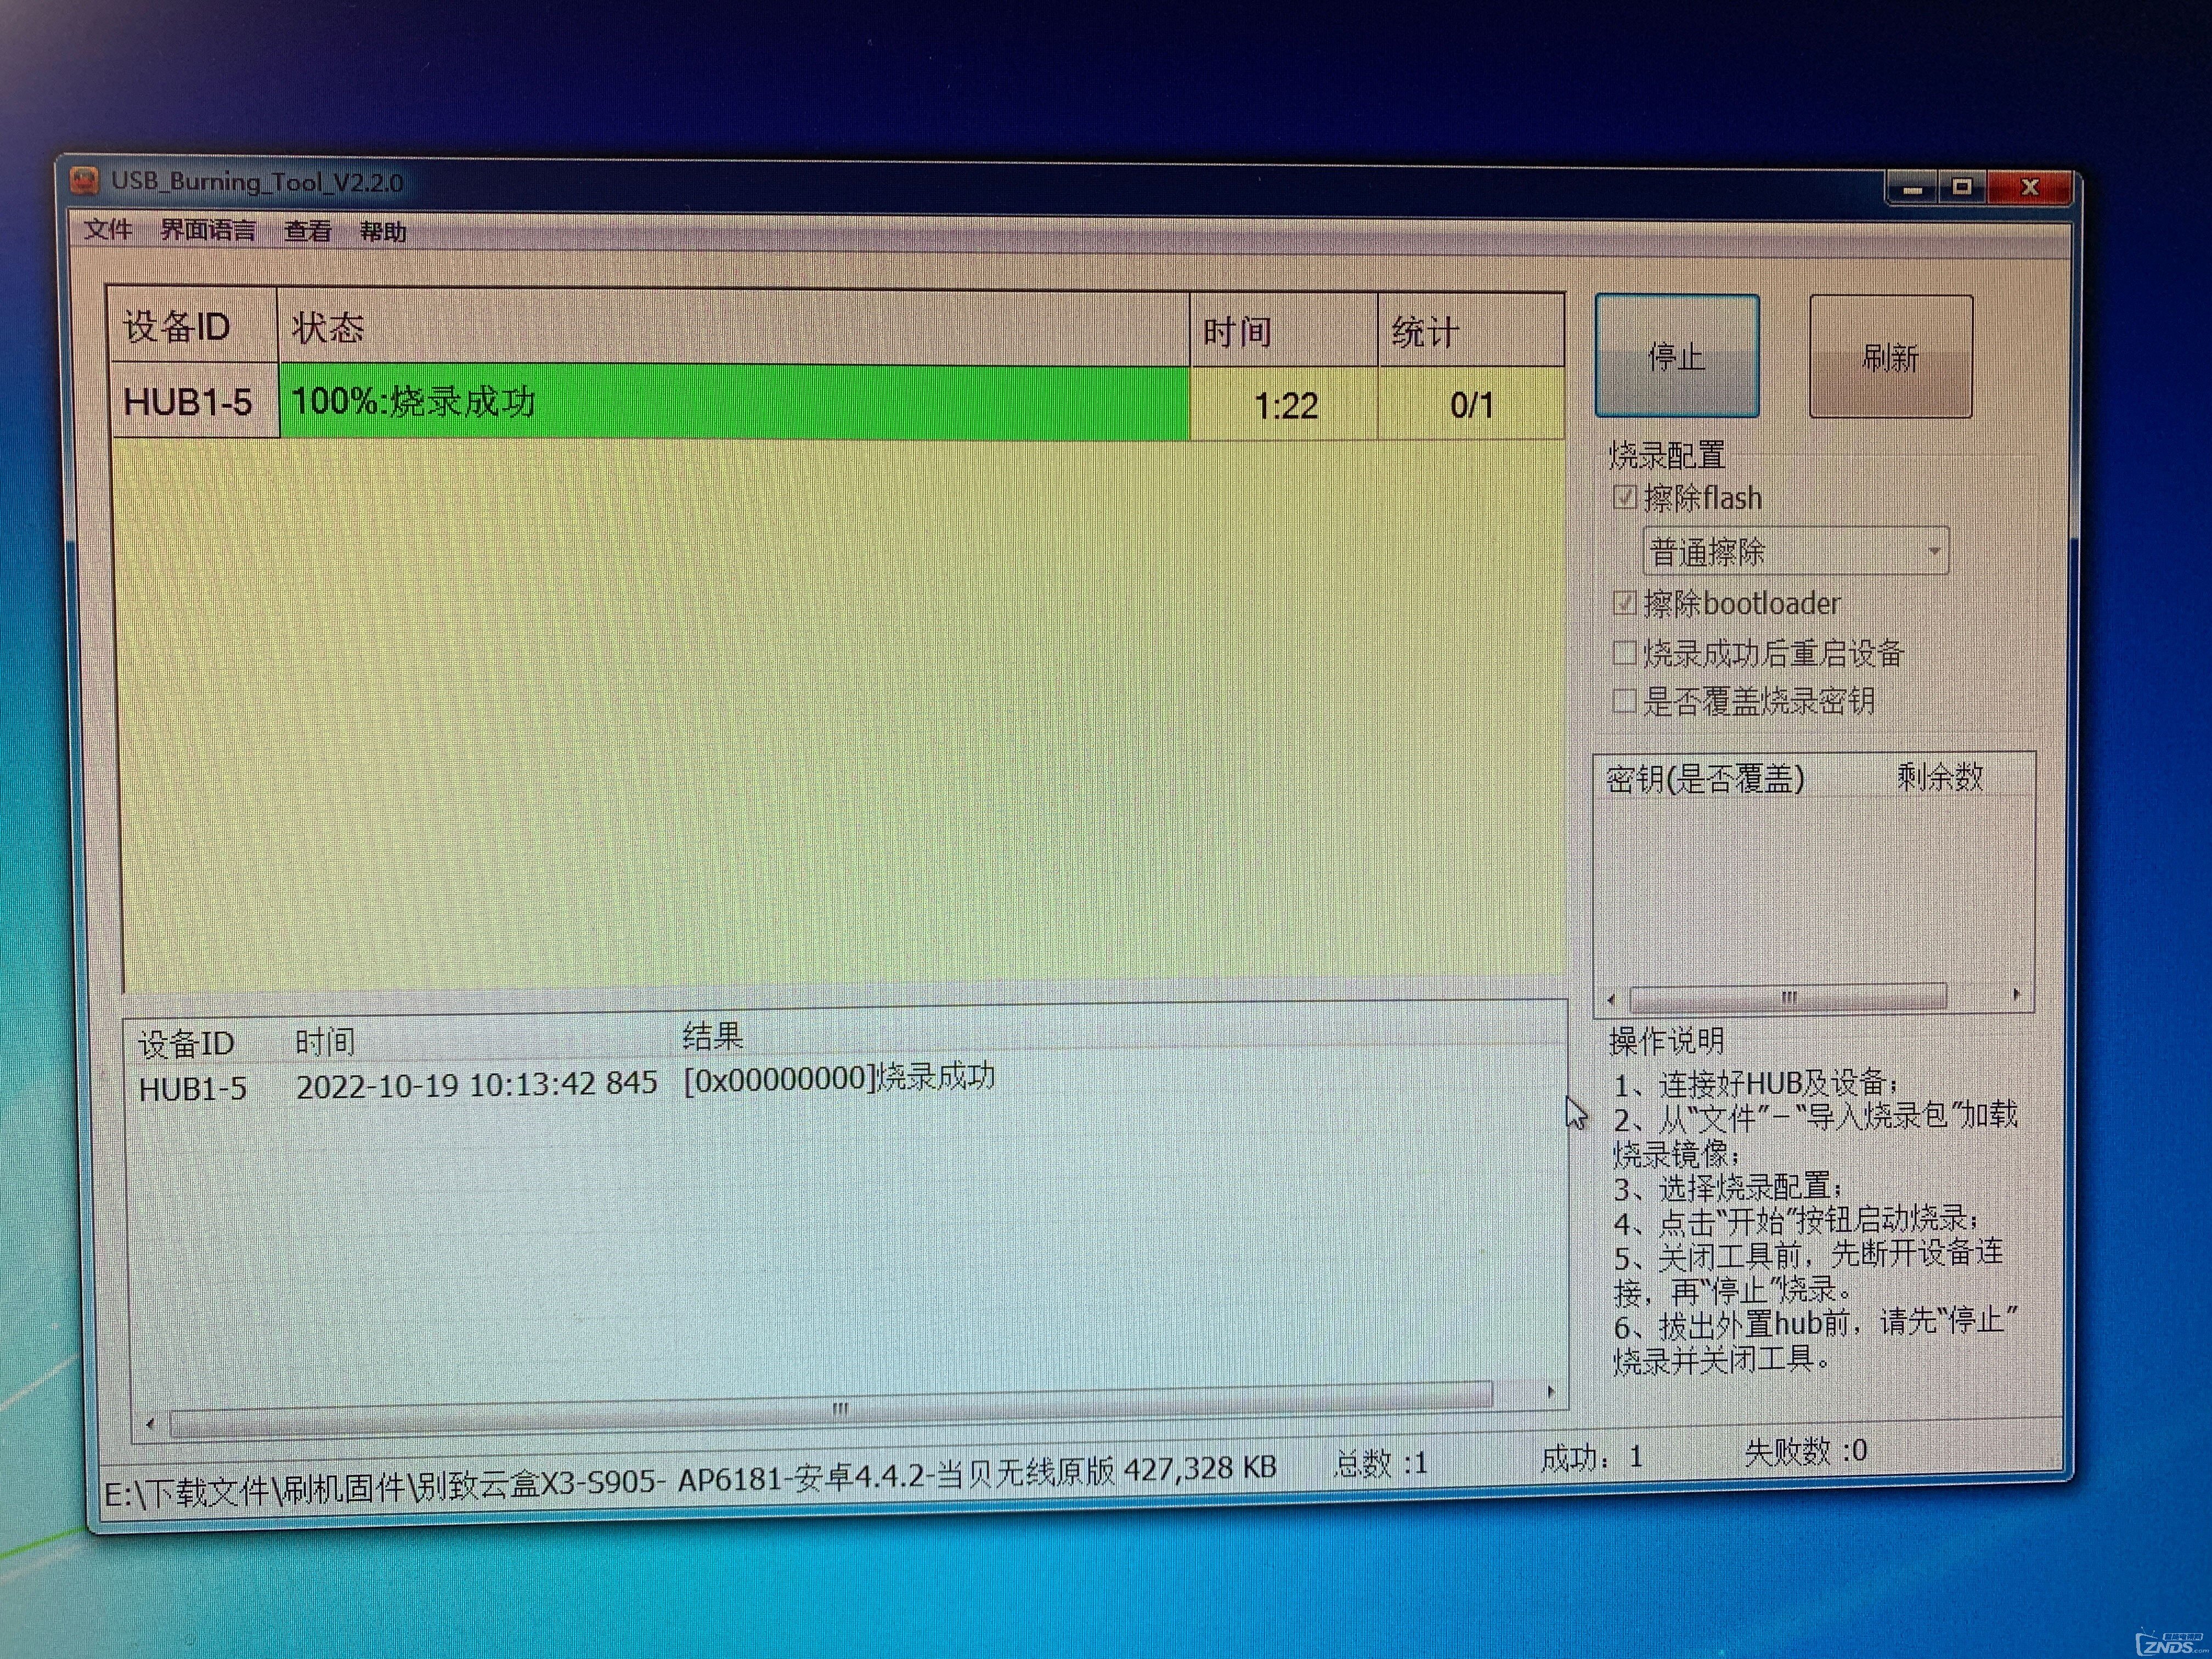Click the 0/1 statistics cell
The width and height of the screenshot is (2212, 1659).
coord(1471,405)
